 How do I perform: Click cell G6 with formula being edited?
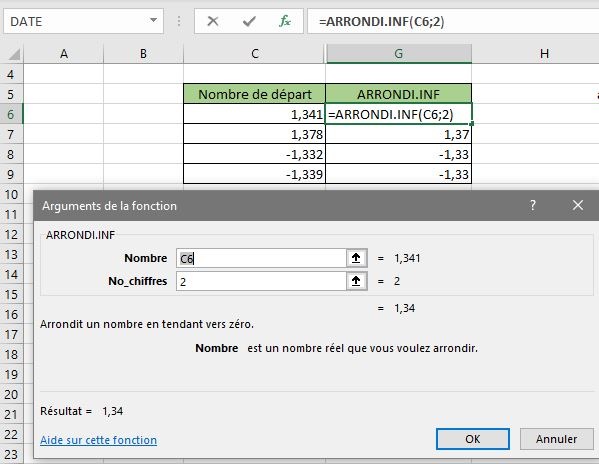click(398, 114)
